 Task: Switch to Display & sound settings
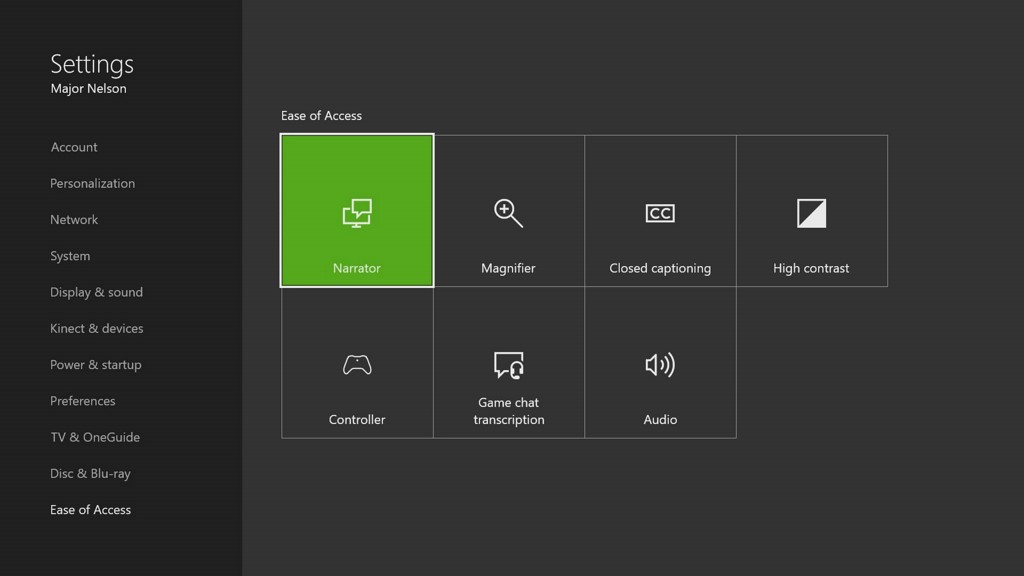(x=96, y=292)
